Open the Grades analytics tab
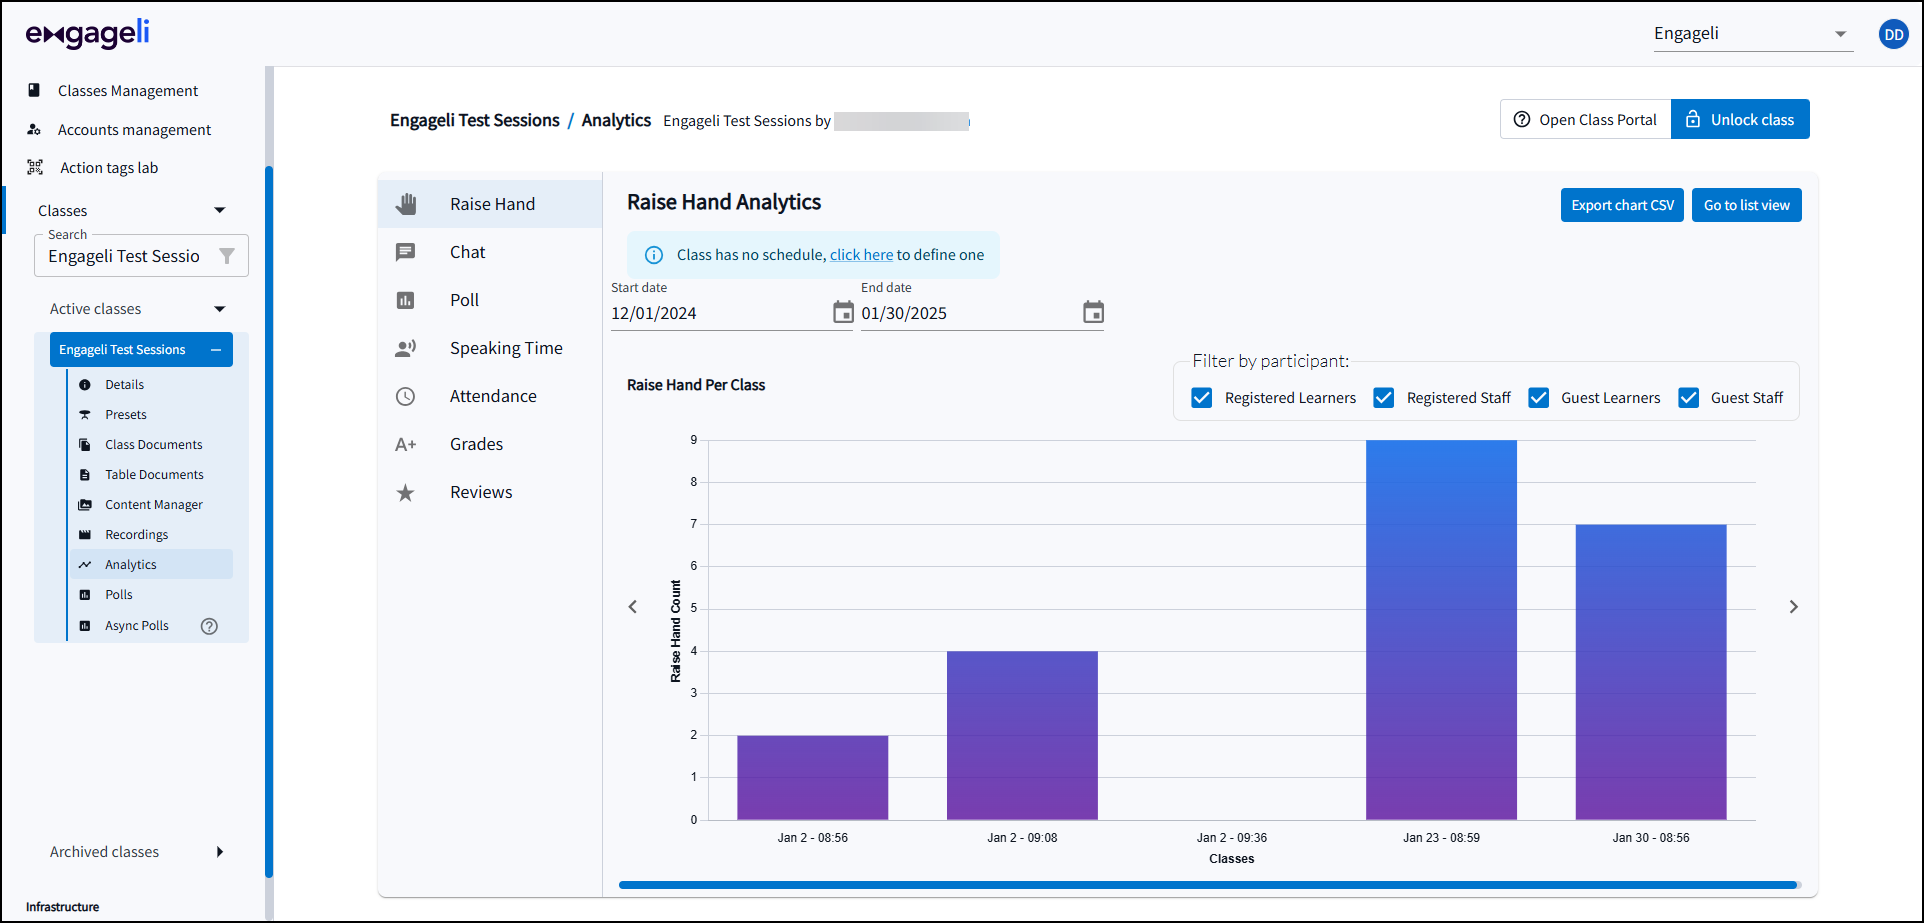This screenshot has width=1924, height=923. pyautogui.click(x=490, y=444)
